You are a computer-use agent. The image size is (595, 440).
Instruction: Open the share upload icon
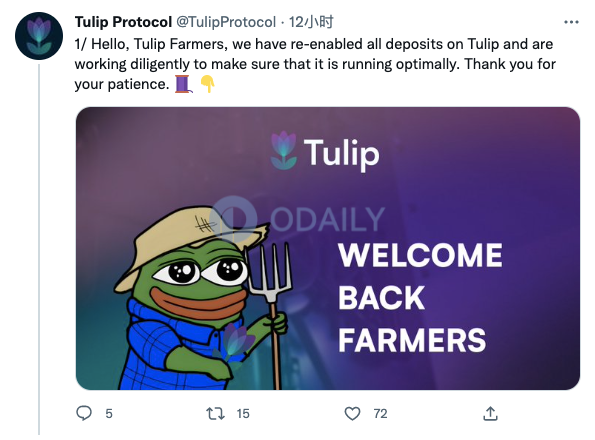pos(490,413)
